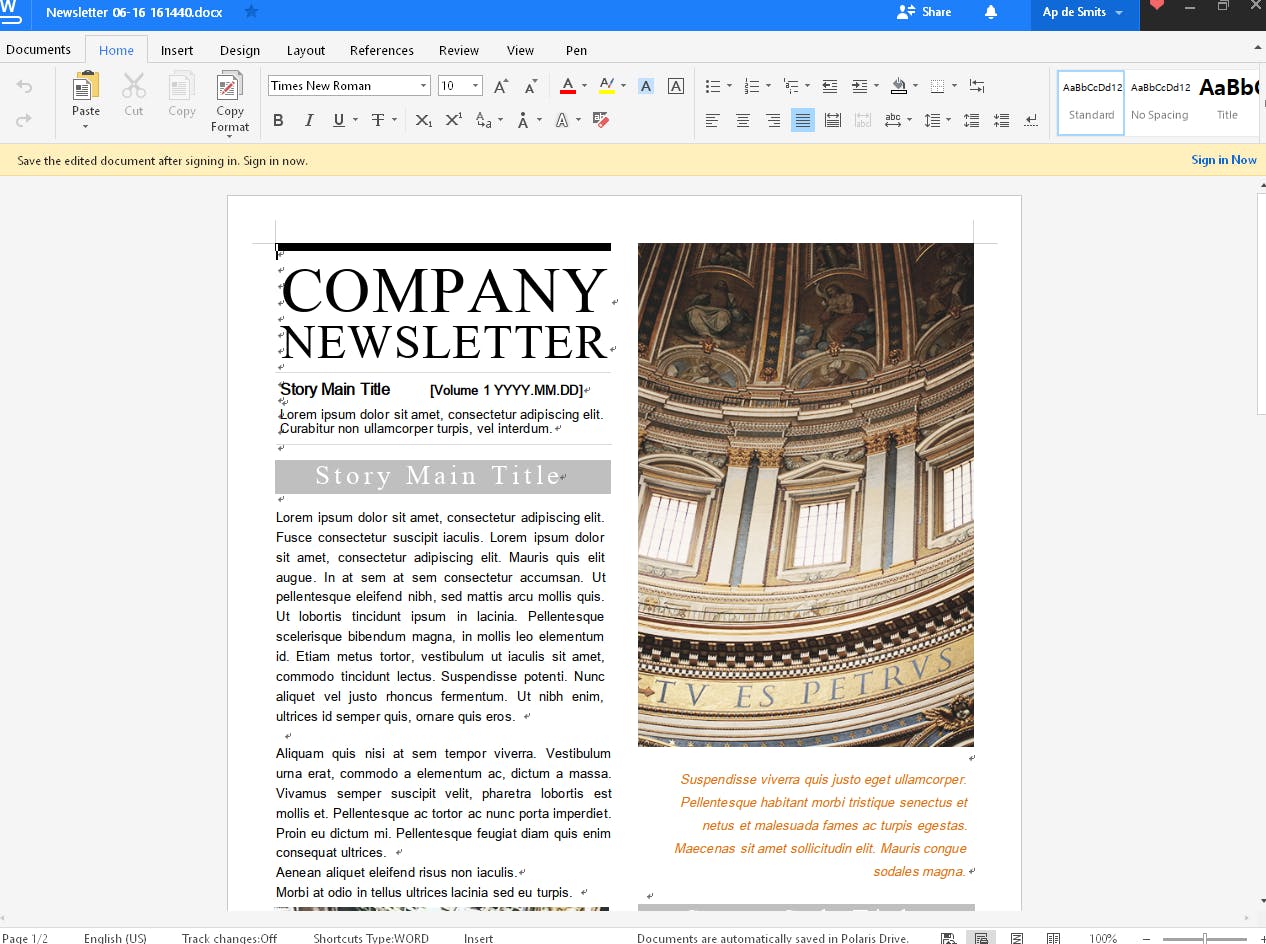
Task: Apply the No Spacing style
Action: (x=1160, y=102)
